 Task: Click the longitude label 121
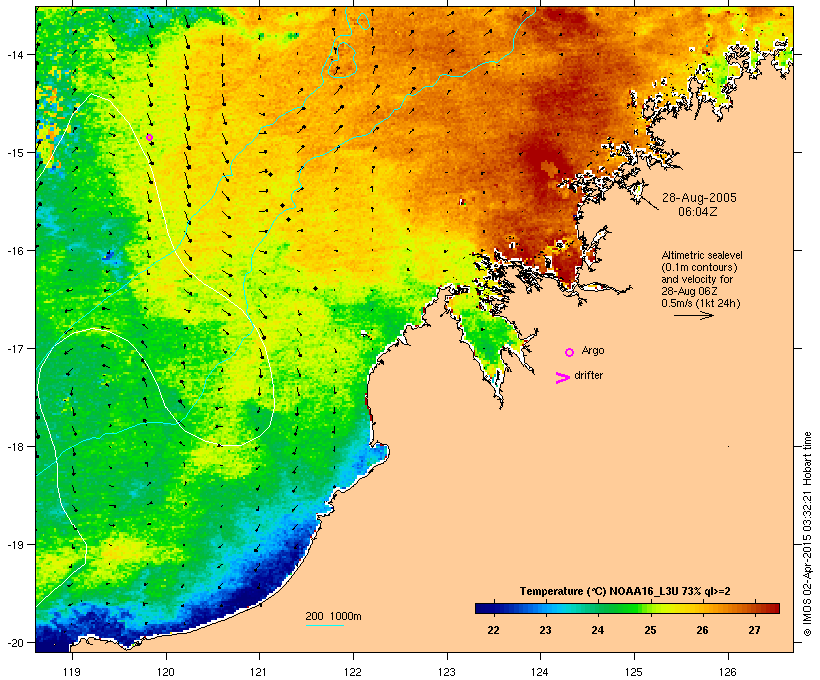coord(259,672)
